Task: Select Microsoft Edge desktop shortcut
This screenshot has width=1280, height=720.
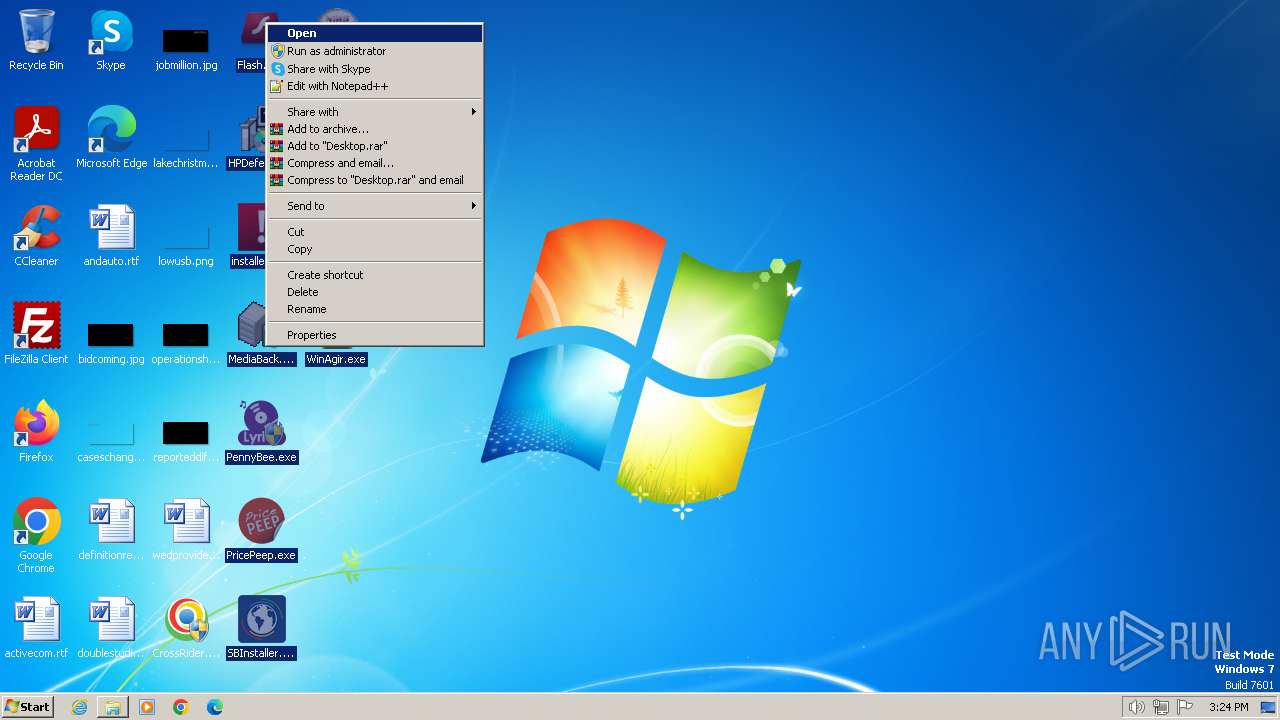Action: tap(111, 138)
